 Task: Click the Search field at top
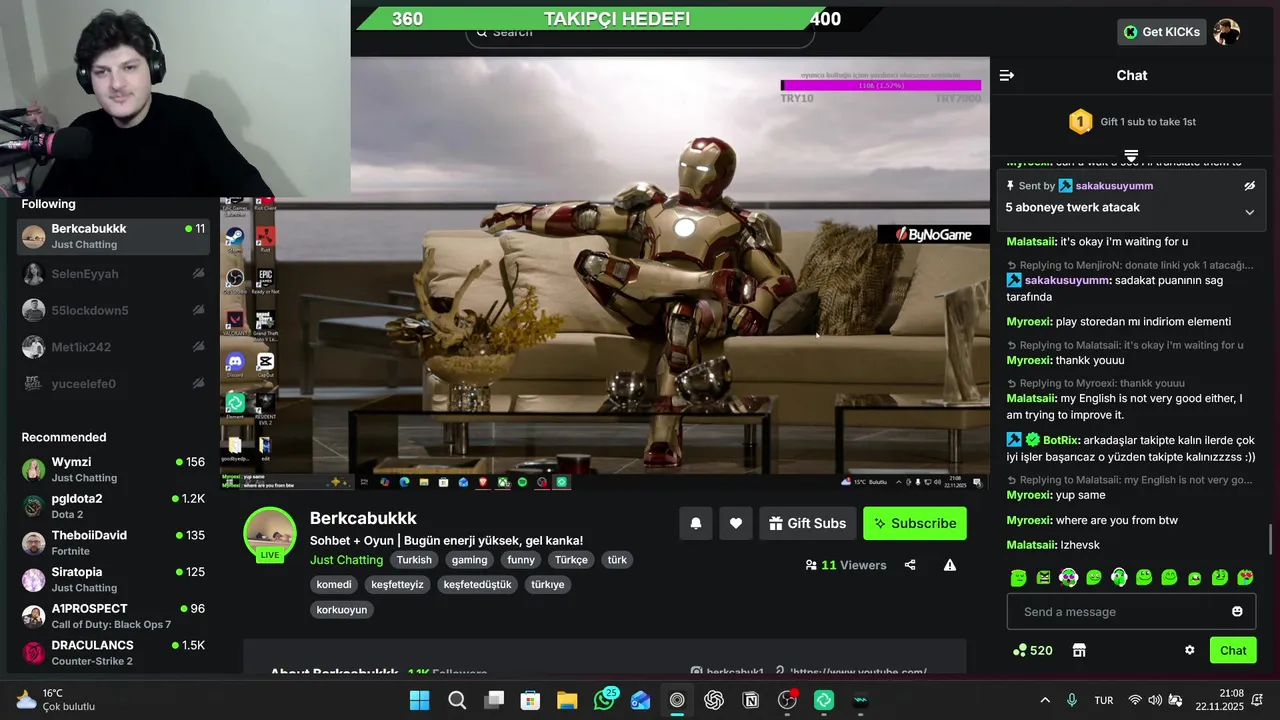coord(640,33)
